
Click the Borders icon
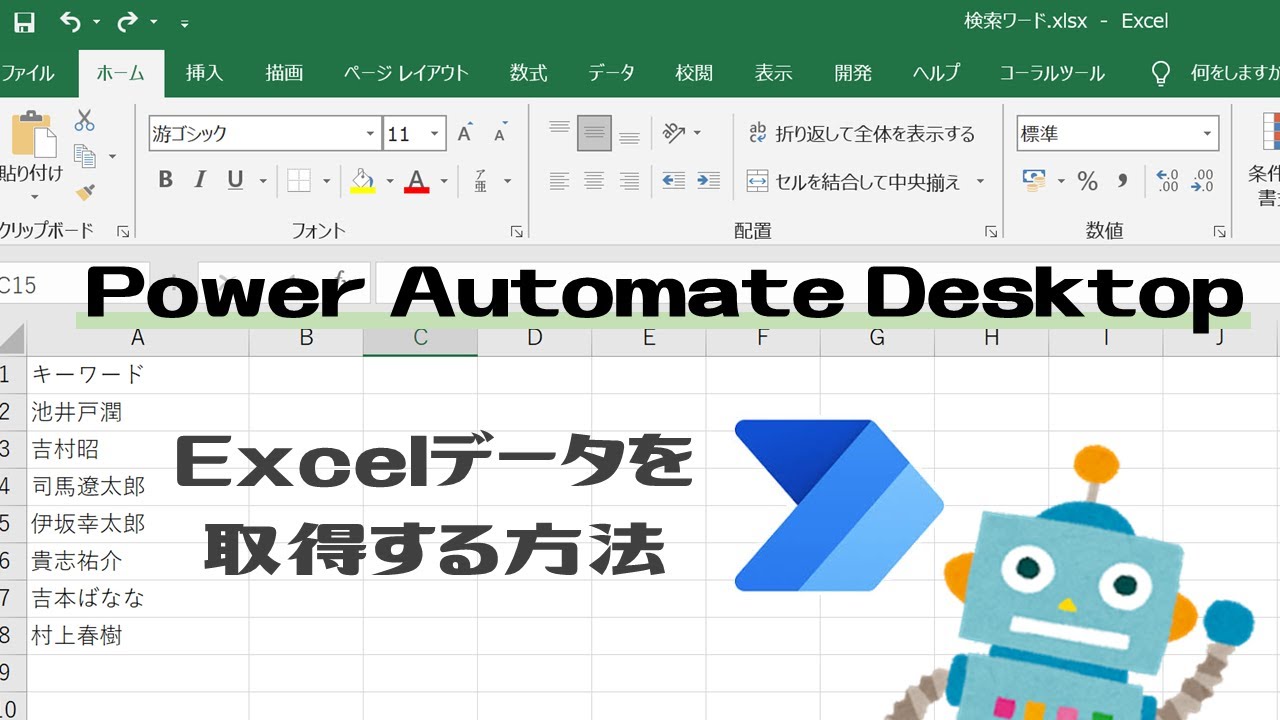click(299, 180)
